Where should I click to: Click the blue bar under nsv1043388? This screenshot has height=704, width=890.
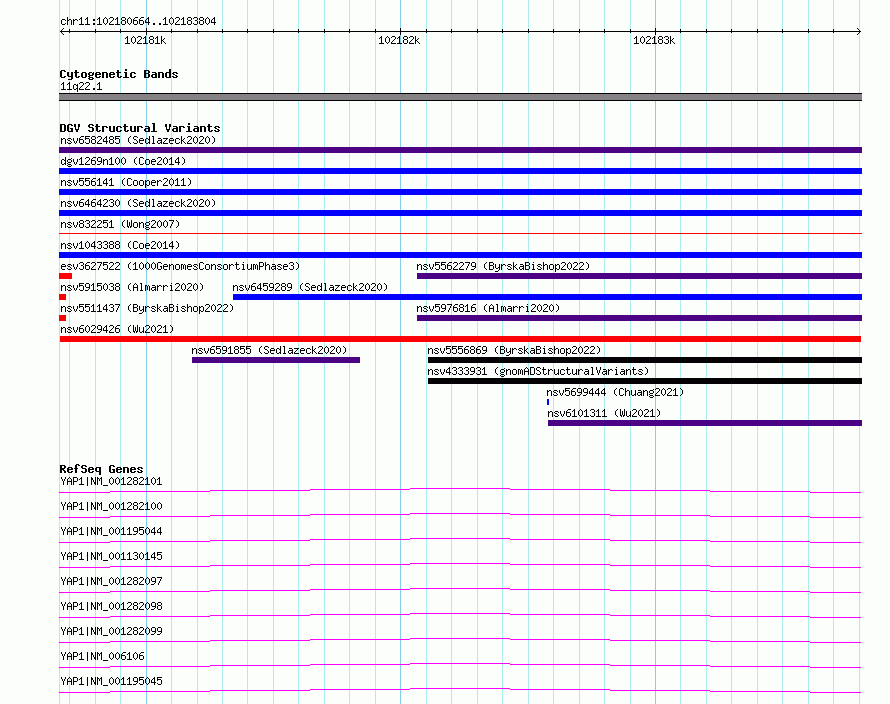pyautogui.click(x=460, y=255)
